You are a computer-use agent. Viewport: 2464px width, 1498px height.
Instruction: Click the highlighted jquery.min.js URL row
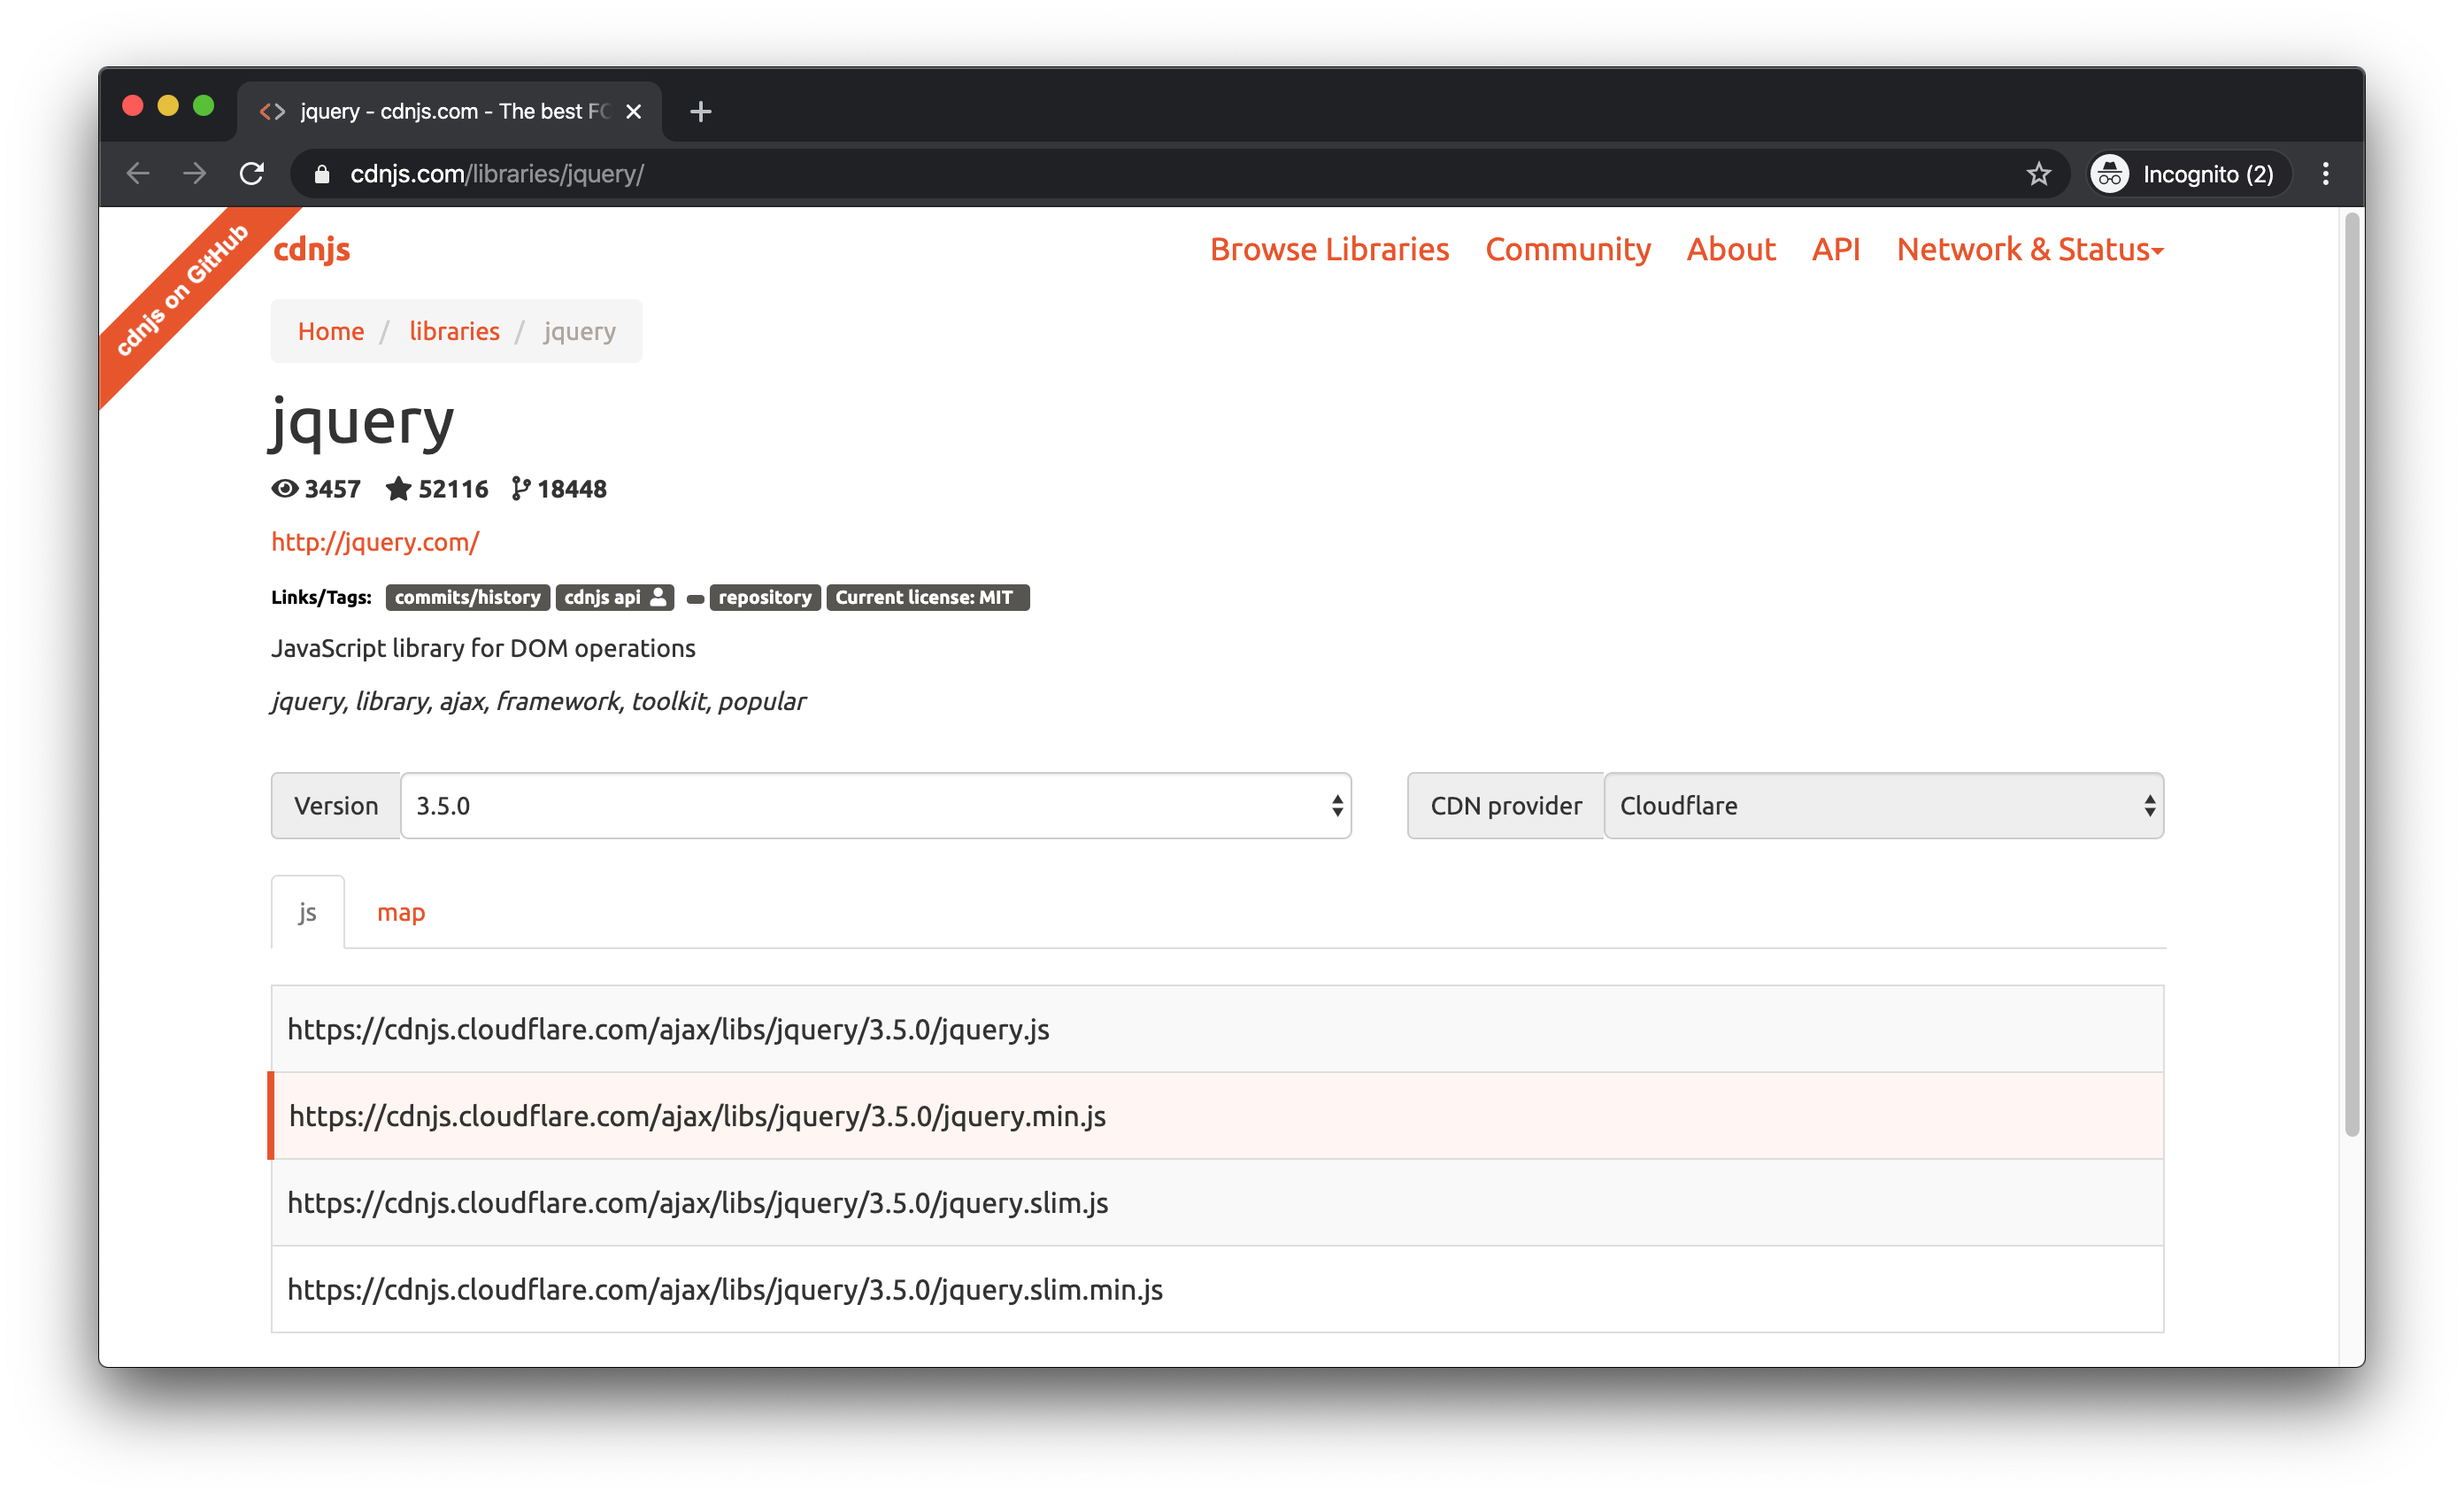(696, 1116)
